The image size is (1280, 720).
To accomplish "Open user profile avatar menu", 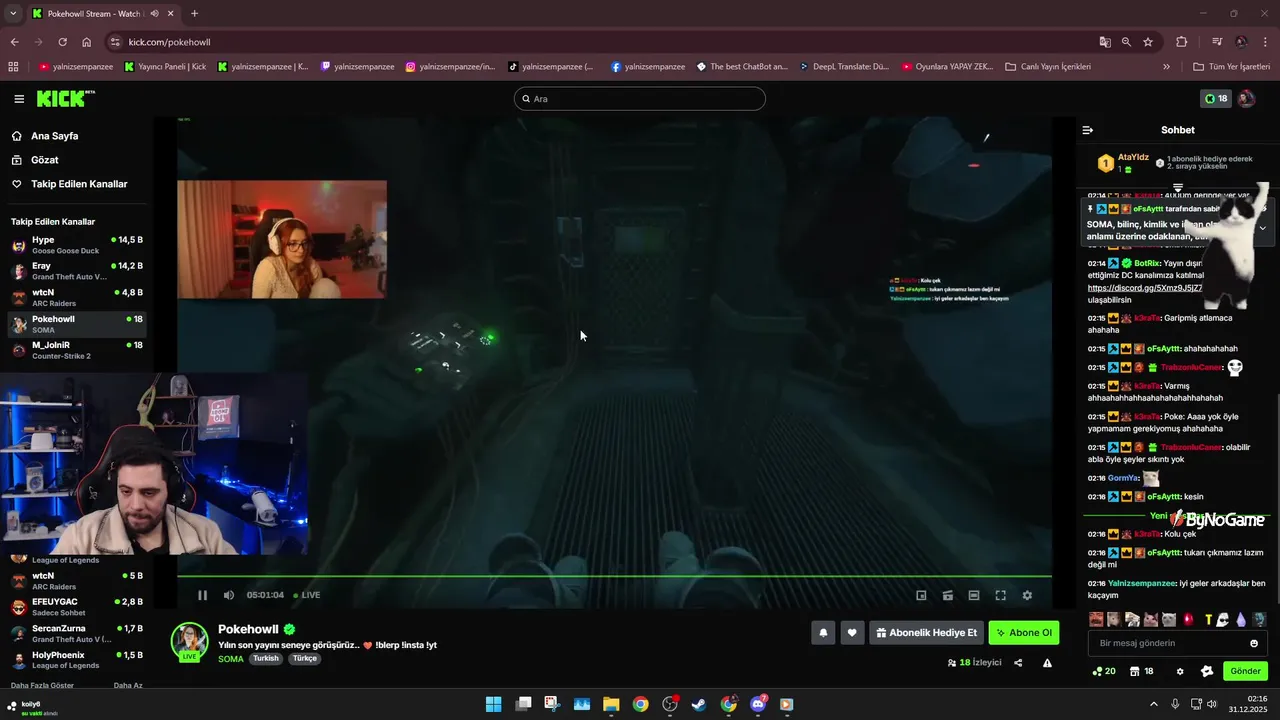I will [1247, 99].
